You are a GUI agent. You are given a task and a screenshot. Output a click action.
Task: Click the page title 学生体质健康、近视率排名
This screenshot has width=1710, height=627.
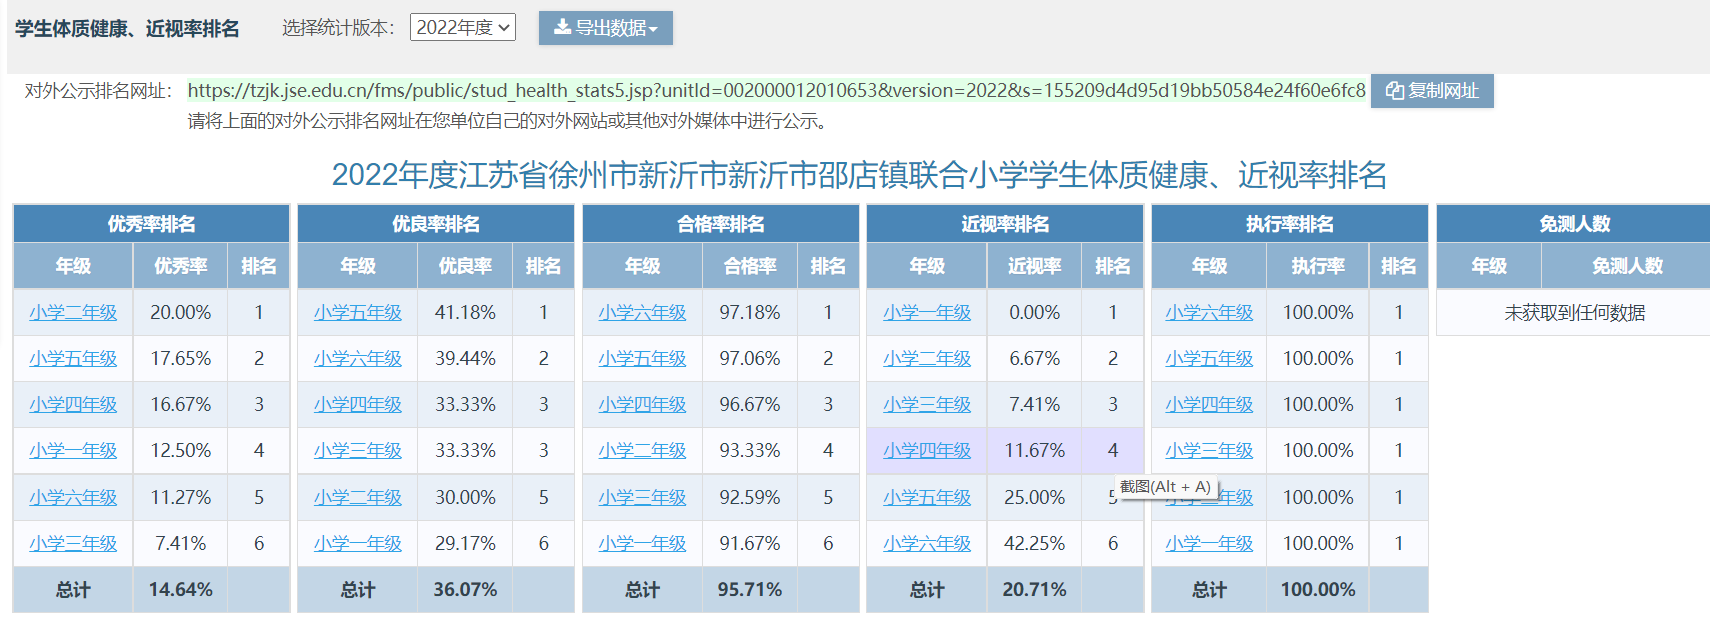[x=127, y=28]
